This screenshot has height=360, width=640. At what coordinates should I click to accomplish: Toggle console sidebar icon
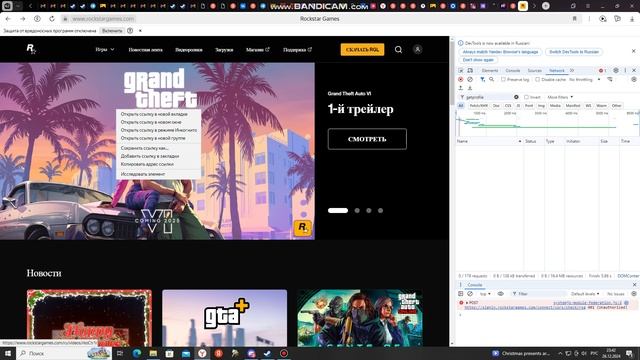point(461,294)
